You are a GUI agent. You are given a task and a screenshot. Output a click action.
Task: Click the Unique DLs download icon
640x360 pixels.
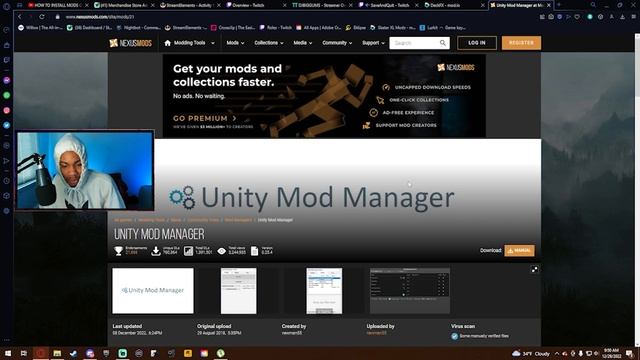(x=156, y=251)
